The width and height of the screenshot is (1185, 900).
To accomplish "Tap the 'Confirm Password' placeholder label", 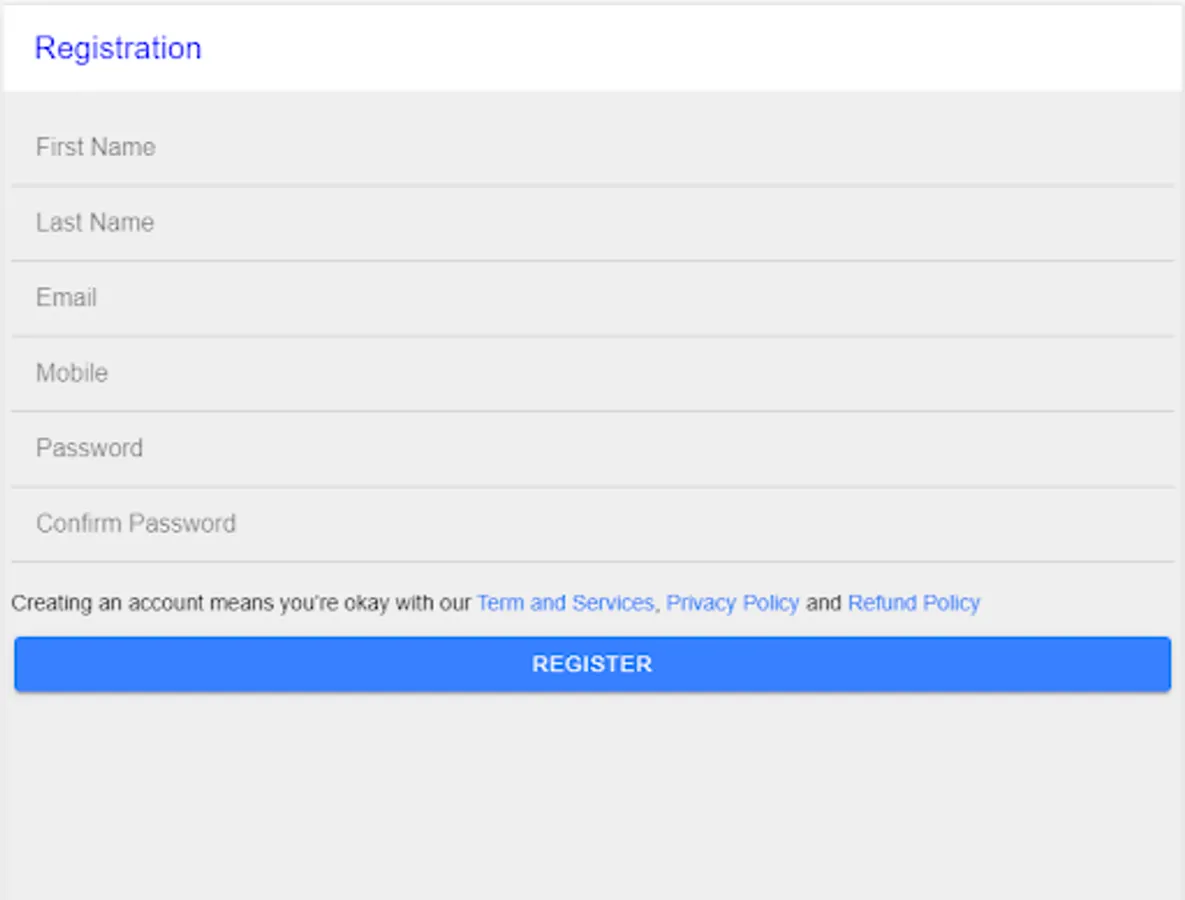I will (136, 523).
